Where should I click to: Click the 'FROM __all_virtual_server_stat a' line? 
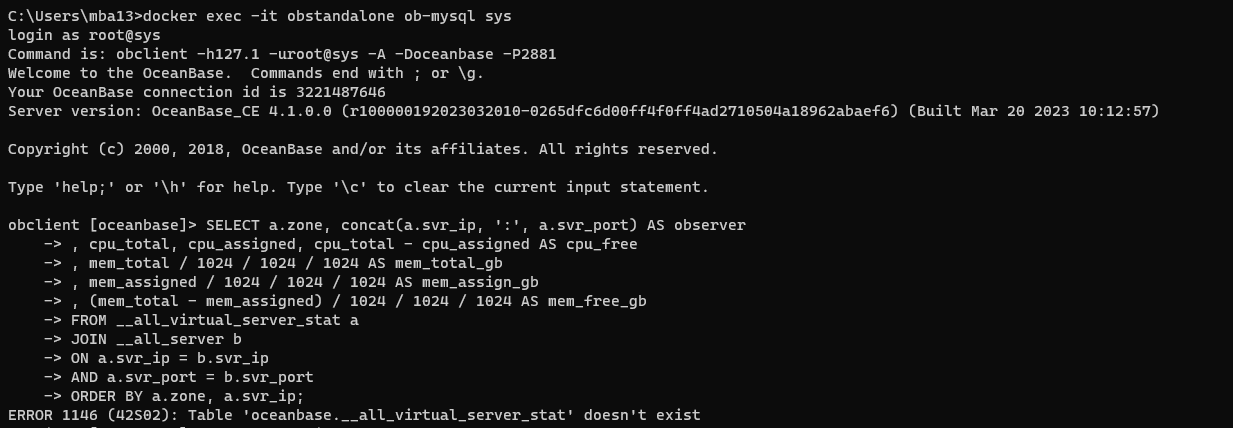pyautogui.click(x=214, y=320)
